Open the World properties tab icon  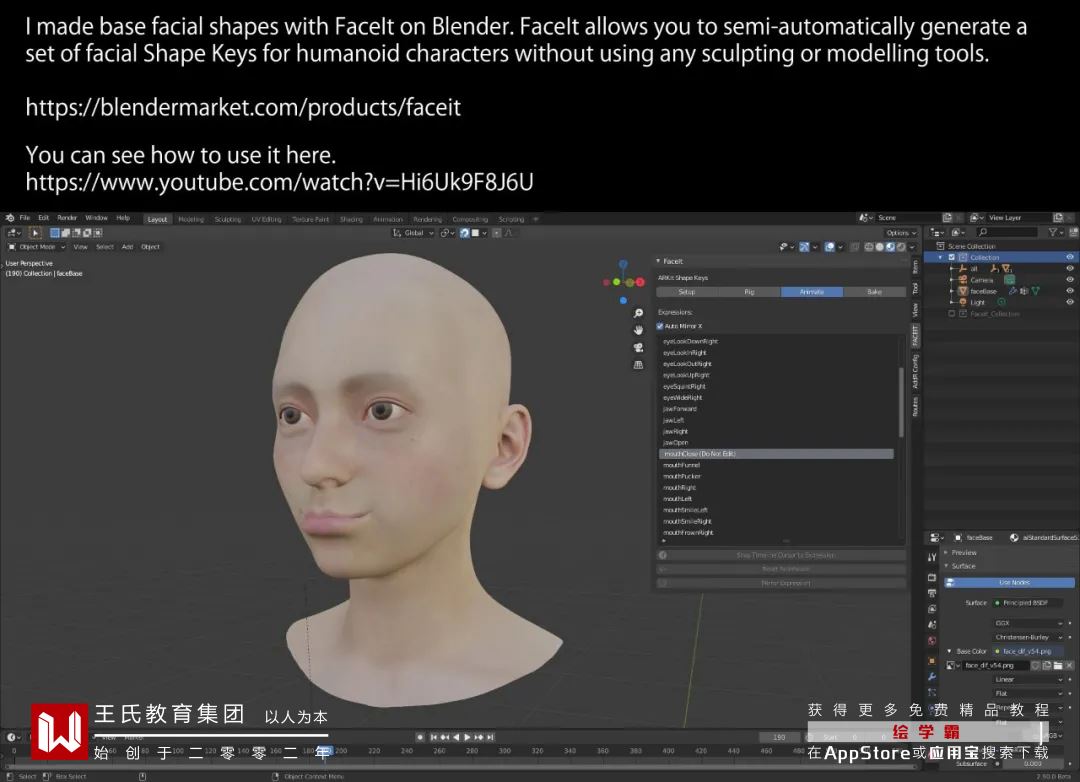(932, 641)
